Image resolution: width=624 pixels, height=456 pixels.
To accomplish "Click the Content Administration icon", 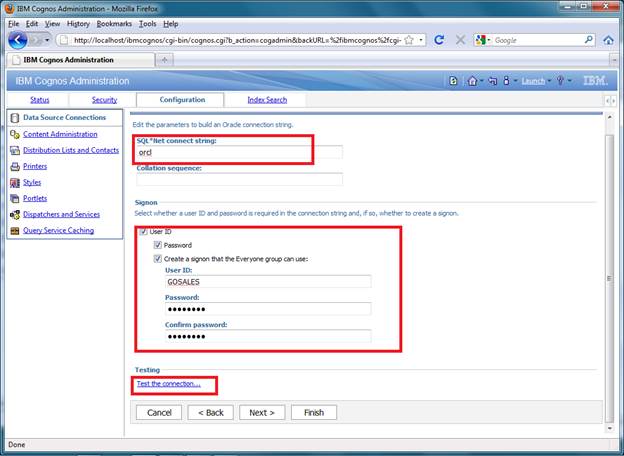I will [x=15, y=134].
